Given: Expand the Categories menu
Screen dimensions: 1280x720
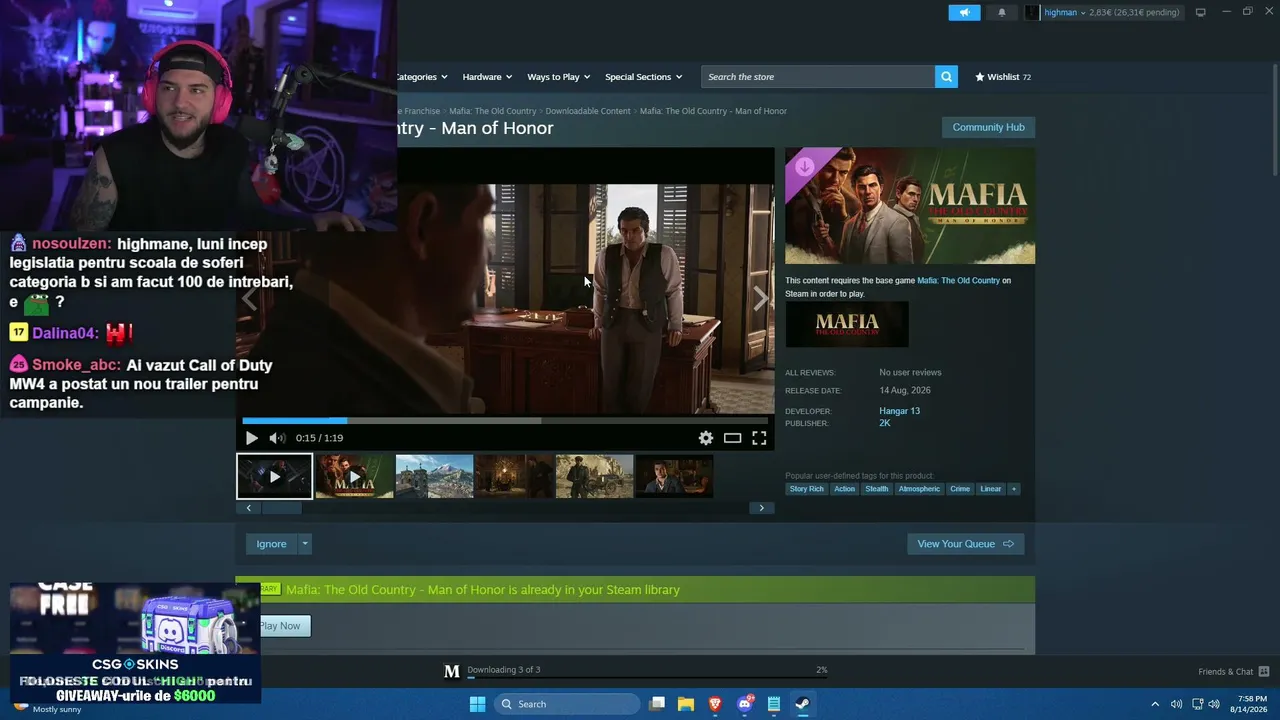Looking at the screenshot, I should (421, 77).
